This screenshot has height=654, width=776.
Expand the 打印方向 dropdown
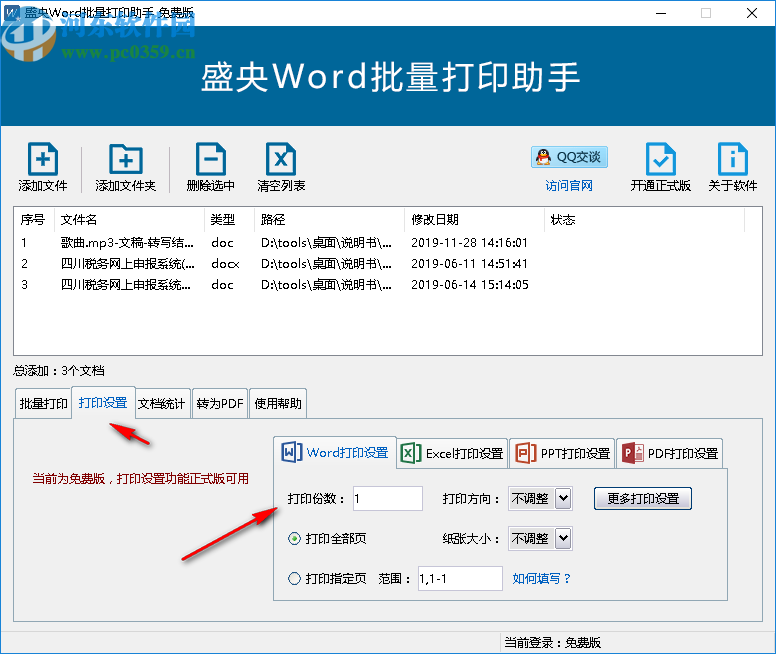click(x=563, y=498)
